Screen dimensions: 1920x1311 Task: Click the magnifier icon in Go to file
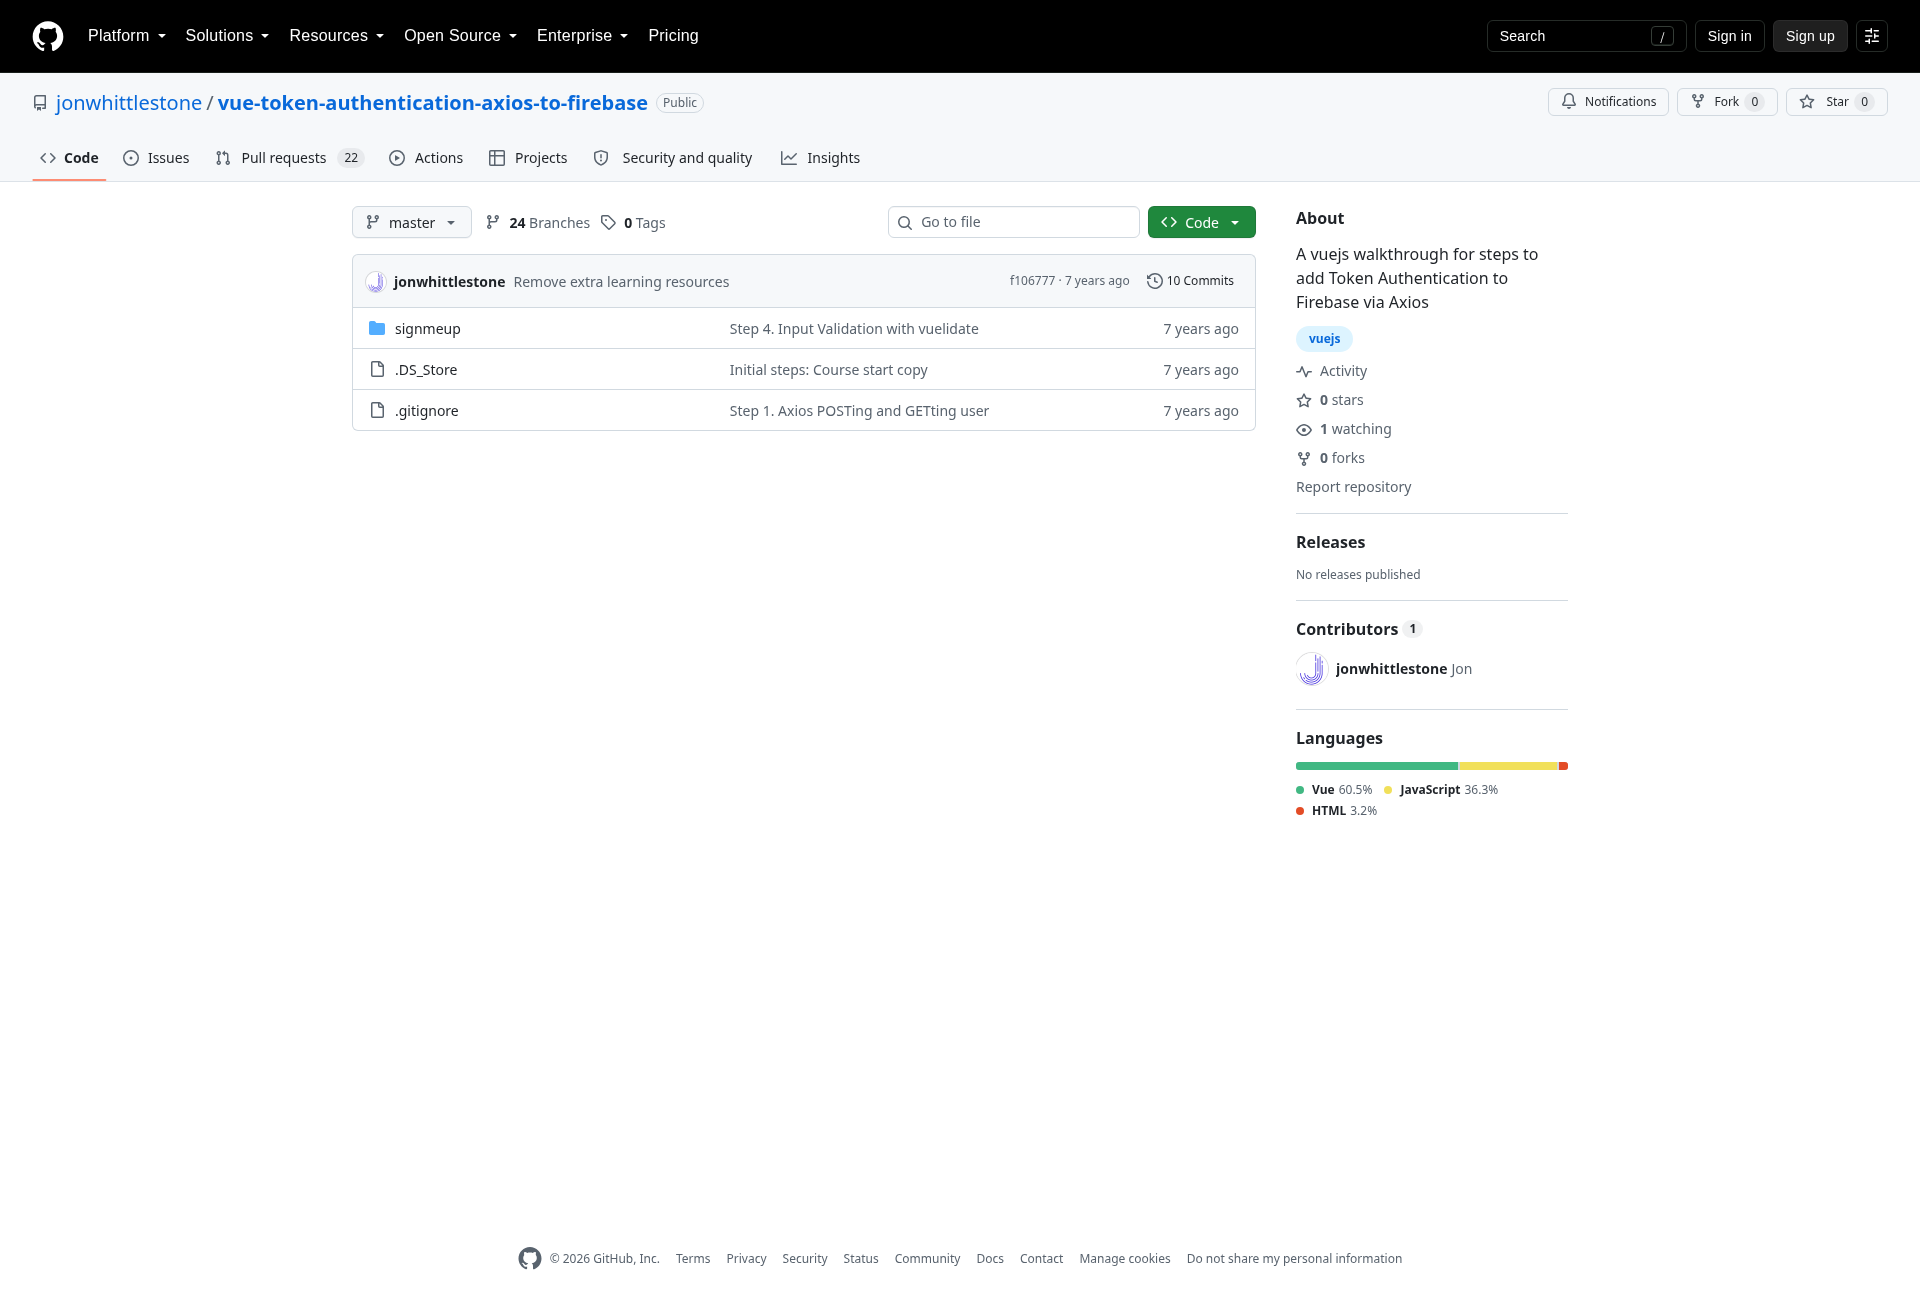905,222
